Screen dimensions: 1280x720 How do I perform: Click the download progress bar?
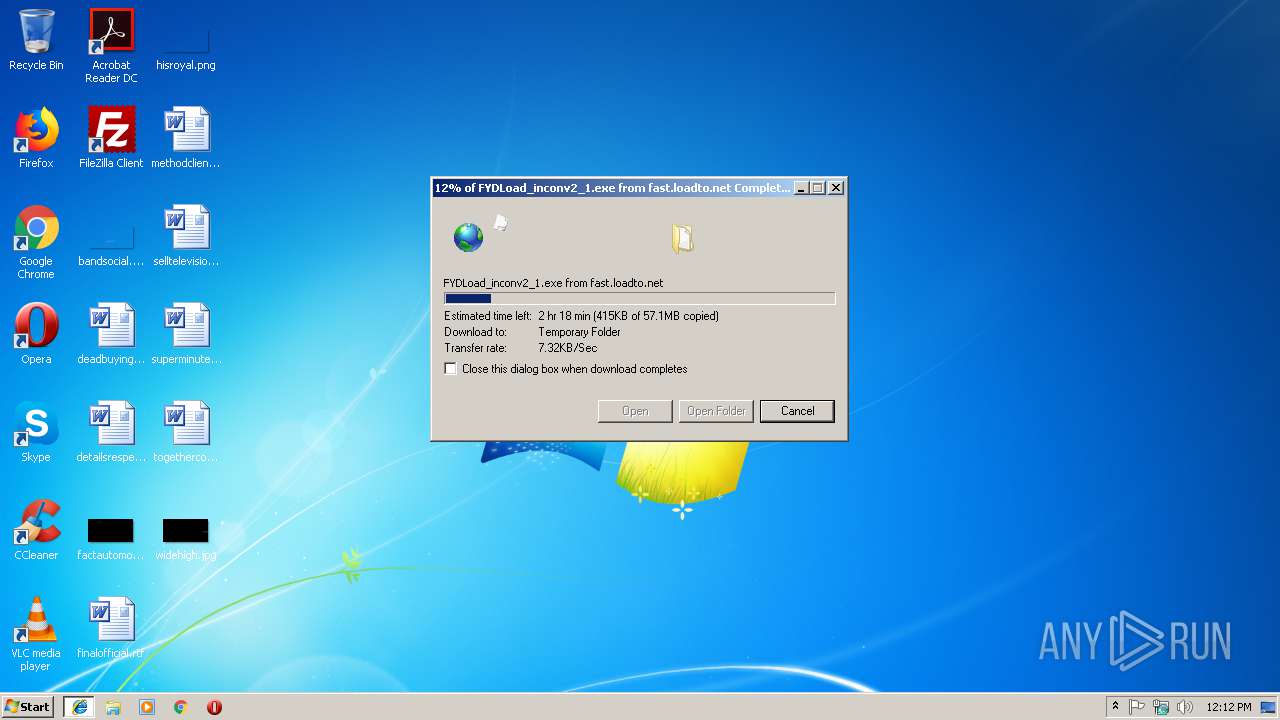click(x=639, y=298)
